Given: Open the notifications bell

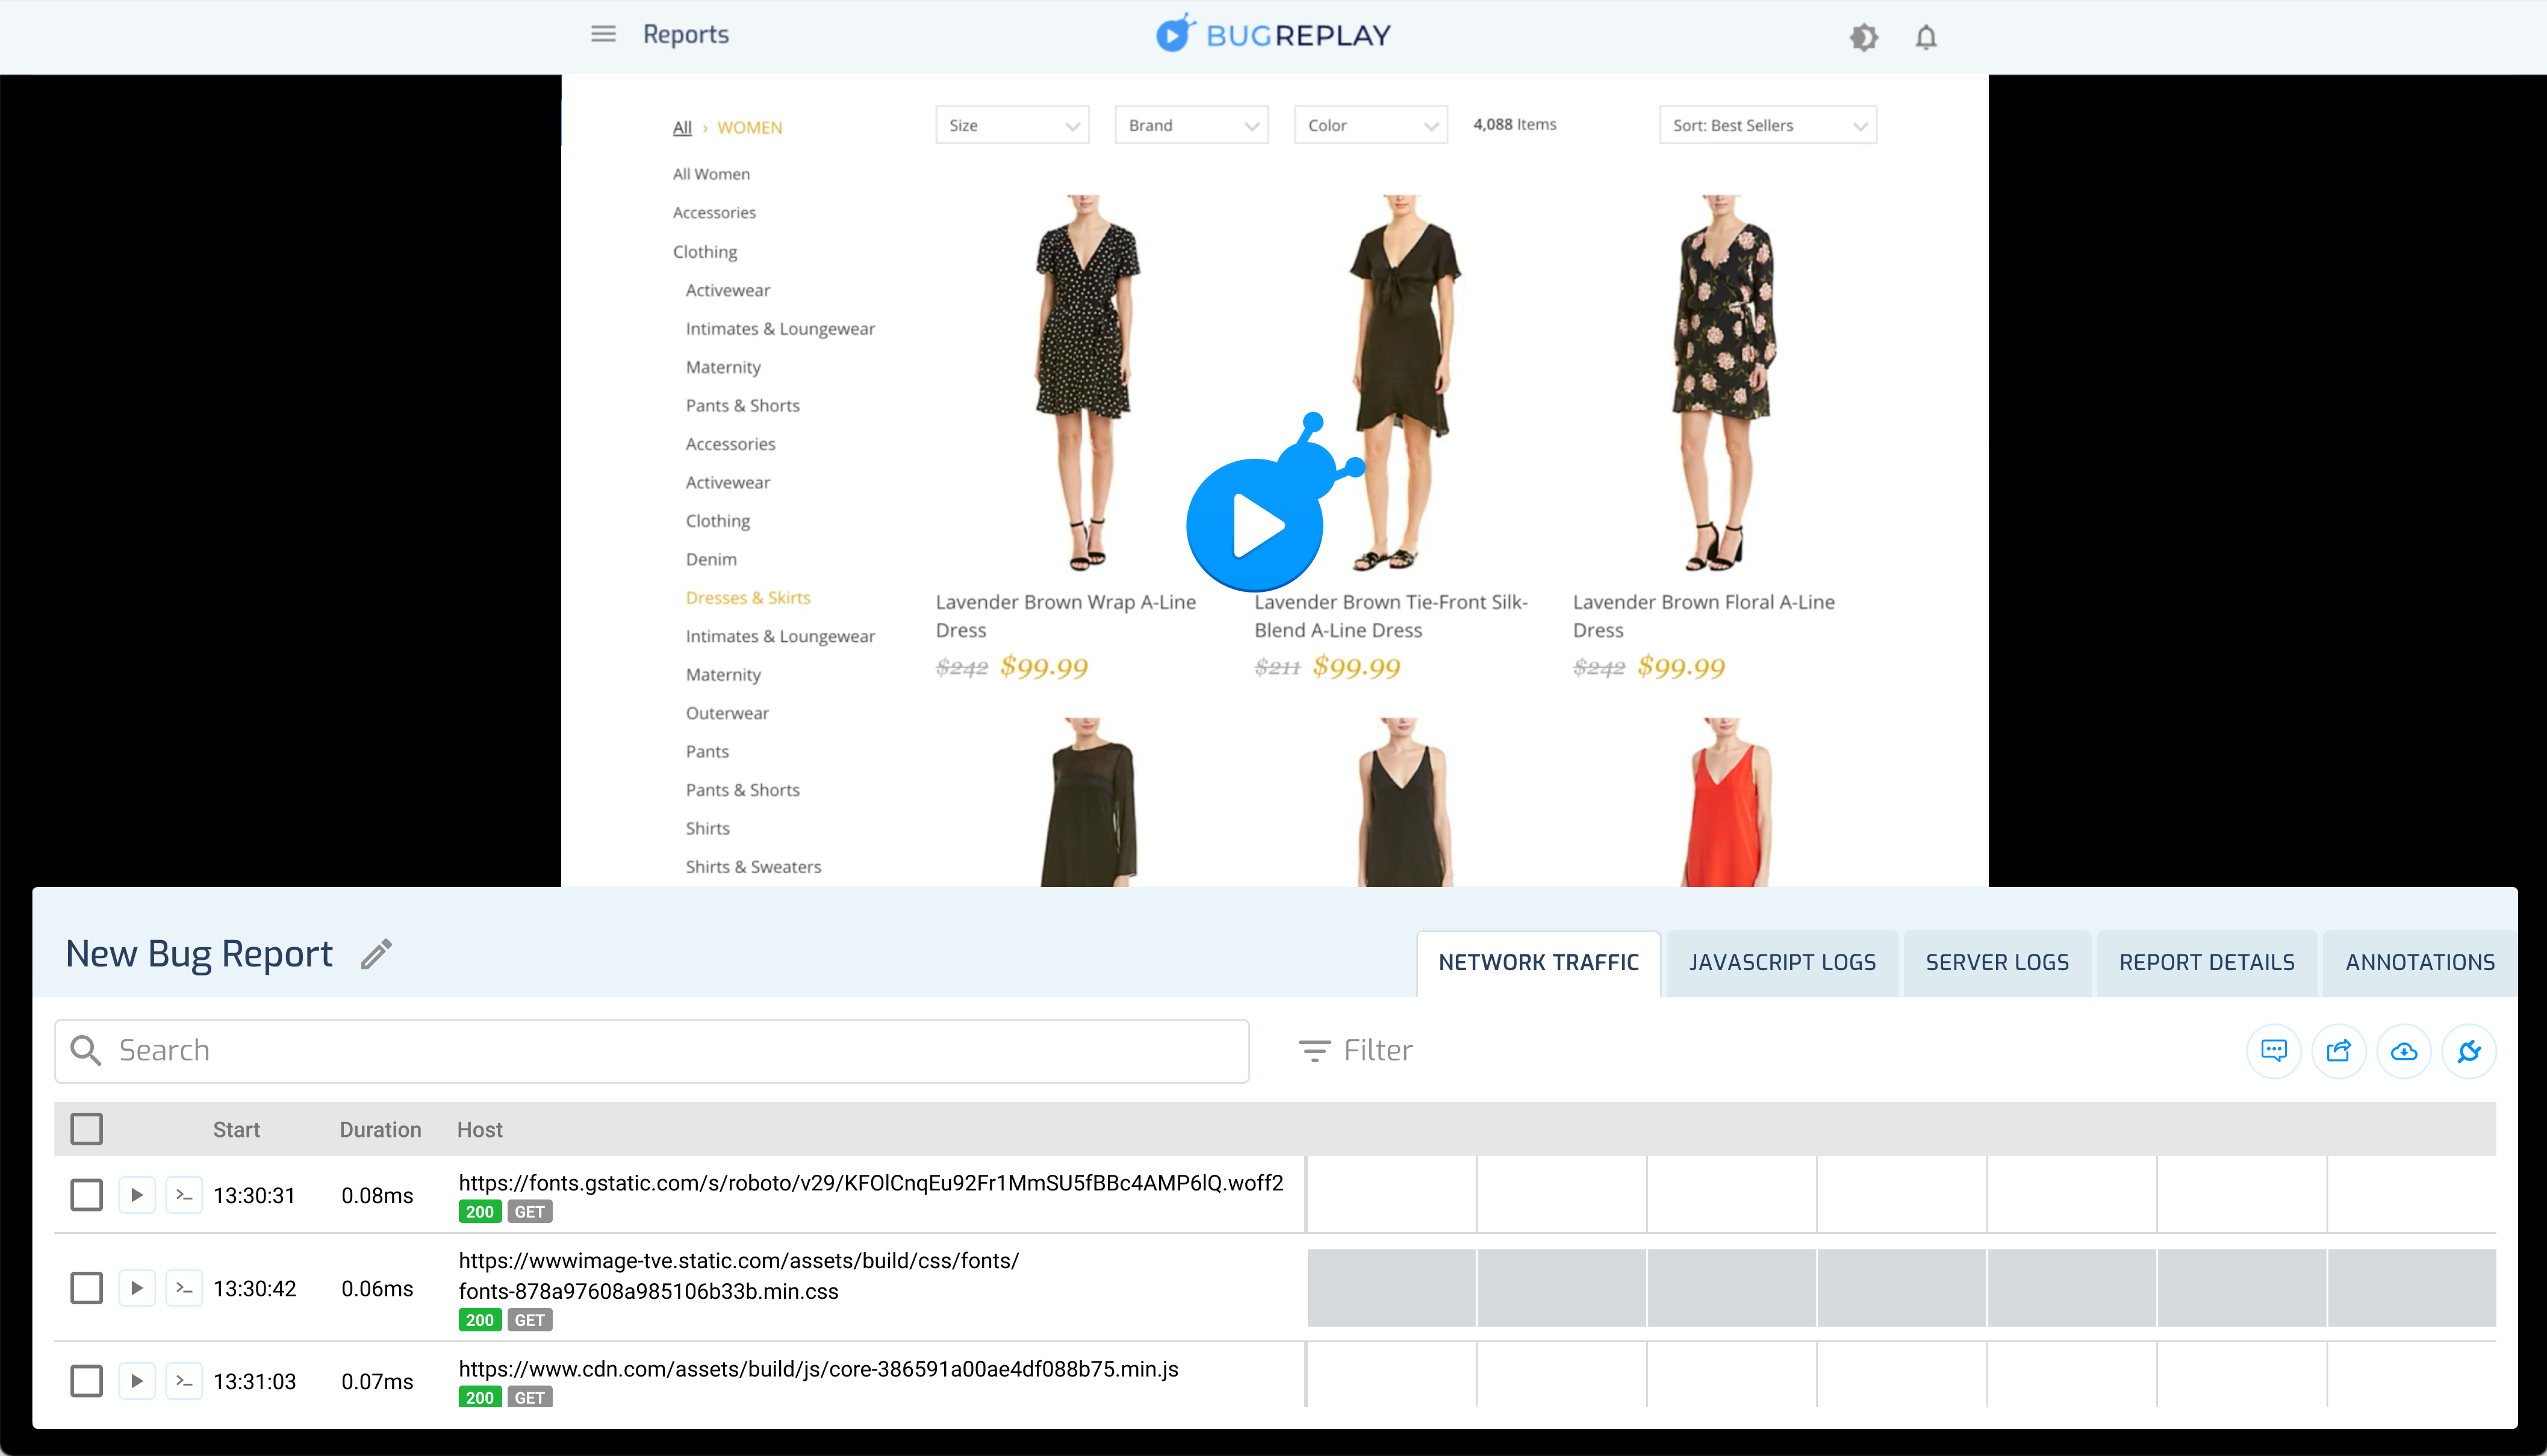Looking at the screenshot, I should 1925,37.
